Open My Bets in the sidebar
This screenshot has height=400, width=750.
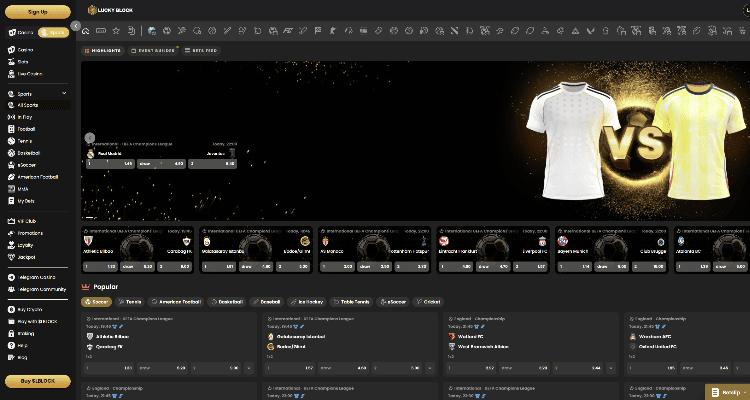point(27,200)
